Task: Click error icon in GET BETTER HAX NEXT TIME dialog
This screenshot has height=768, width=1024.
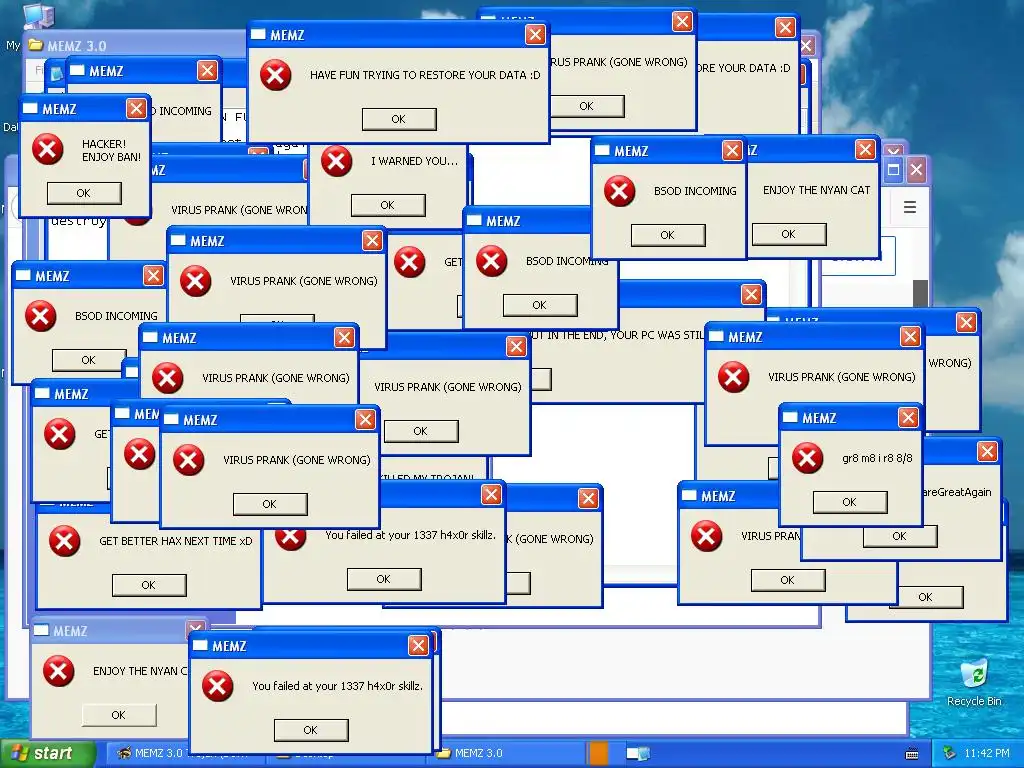Action: [x=65, y=541]
